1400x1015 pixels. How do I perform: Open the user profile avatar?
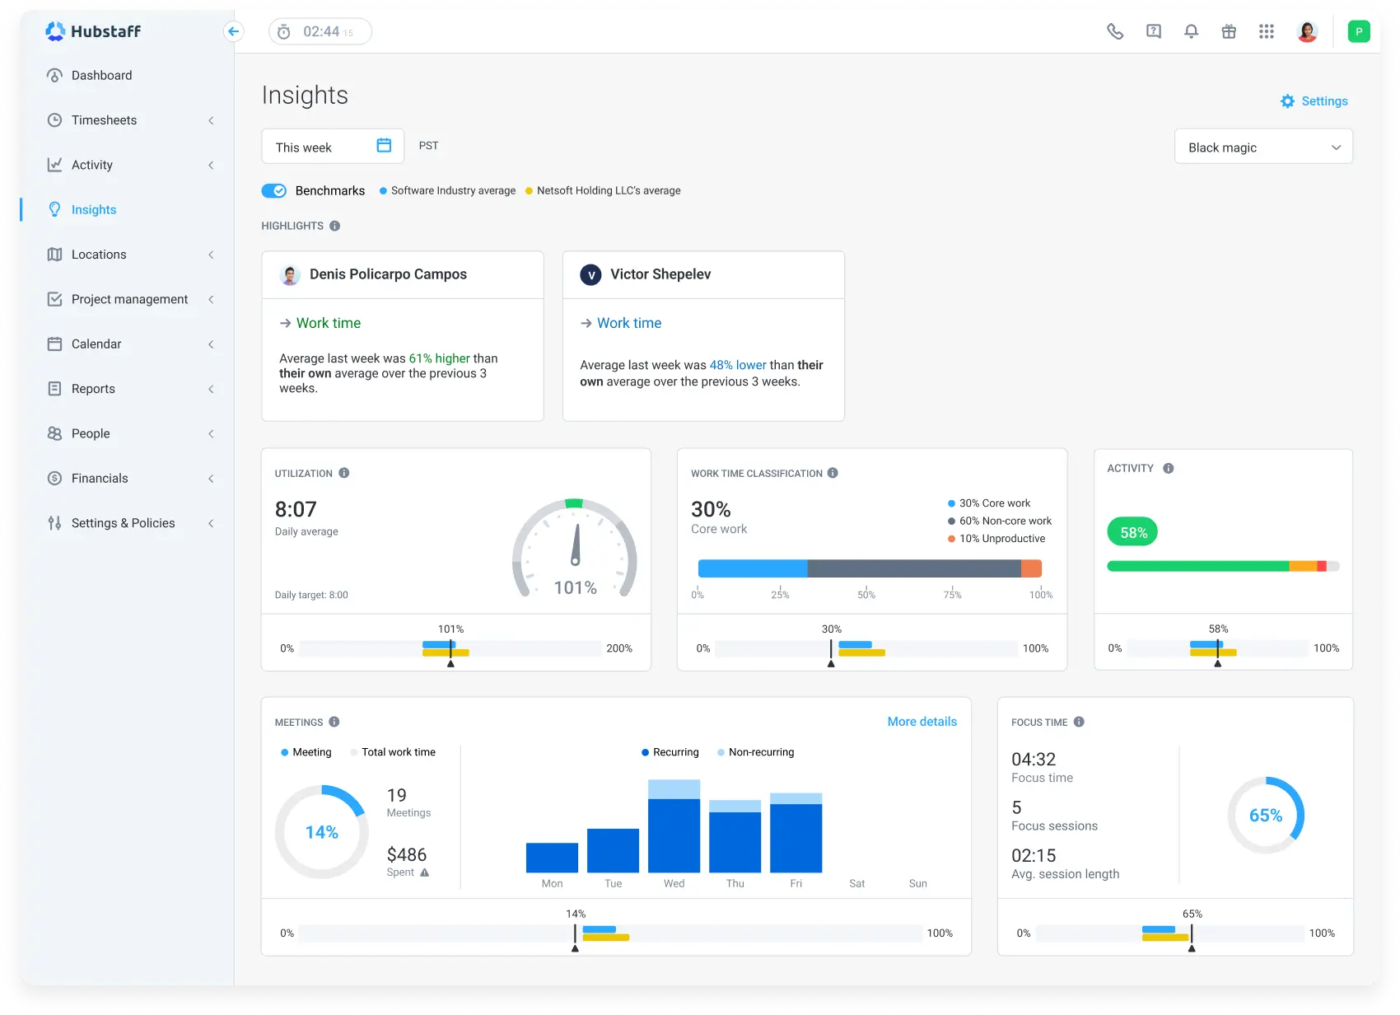1307,32
